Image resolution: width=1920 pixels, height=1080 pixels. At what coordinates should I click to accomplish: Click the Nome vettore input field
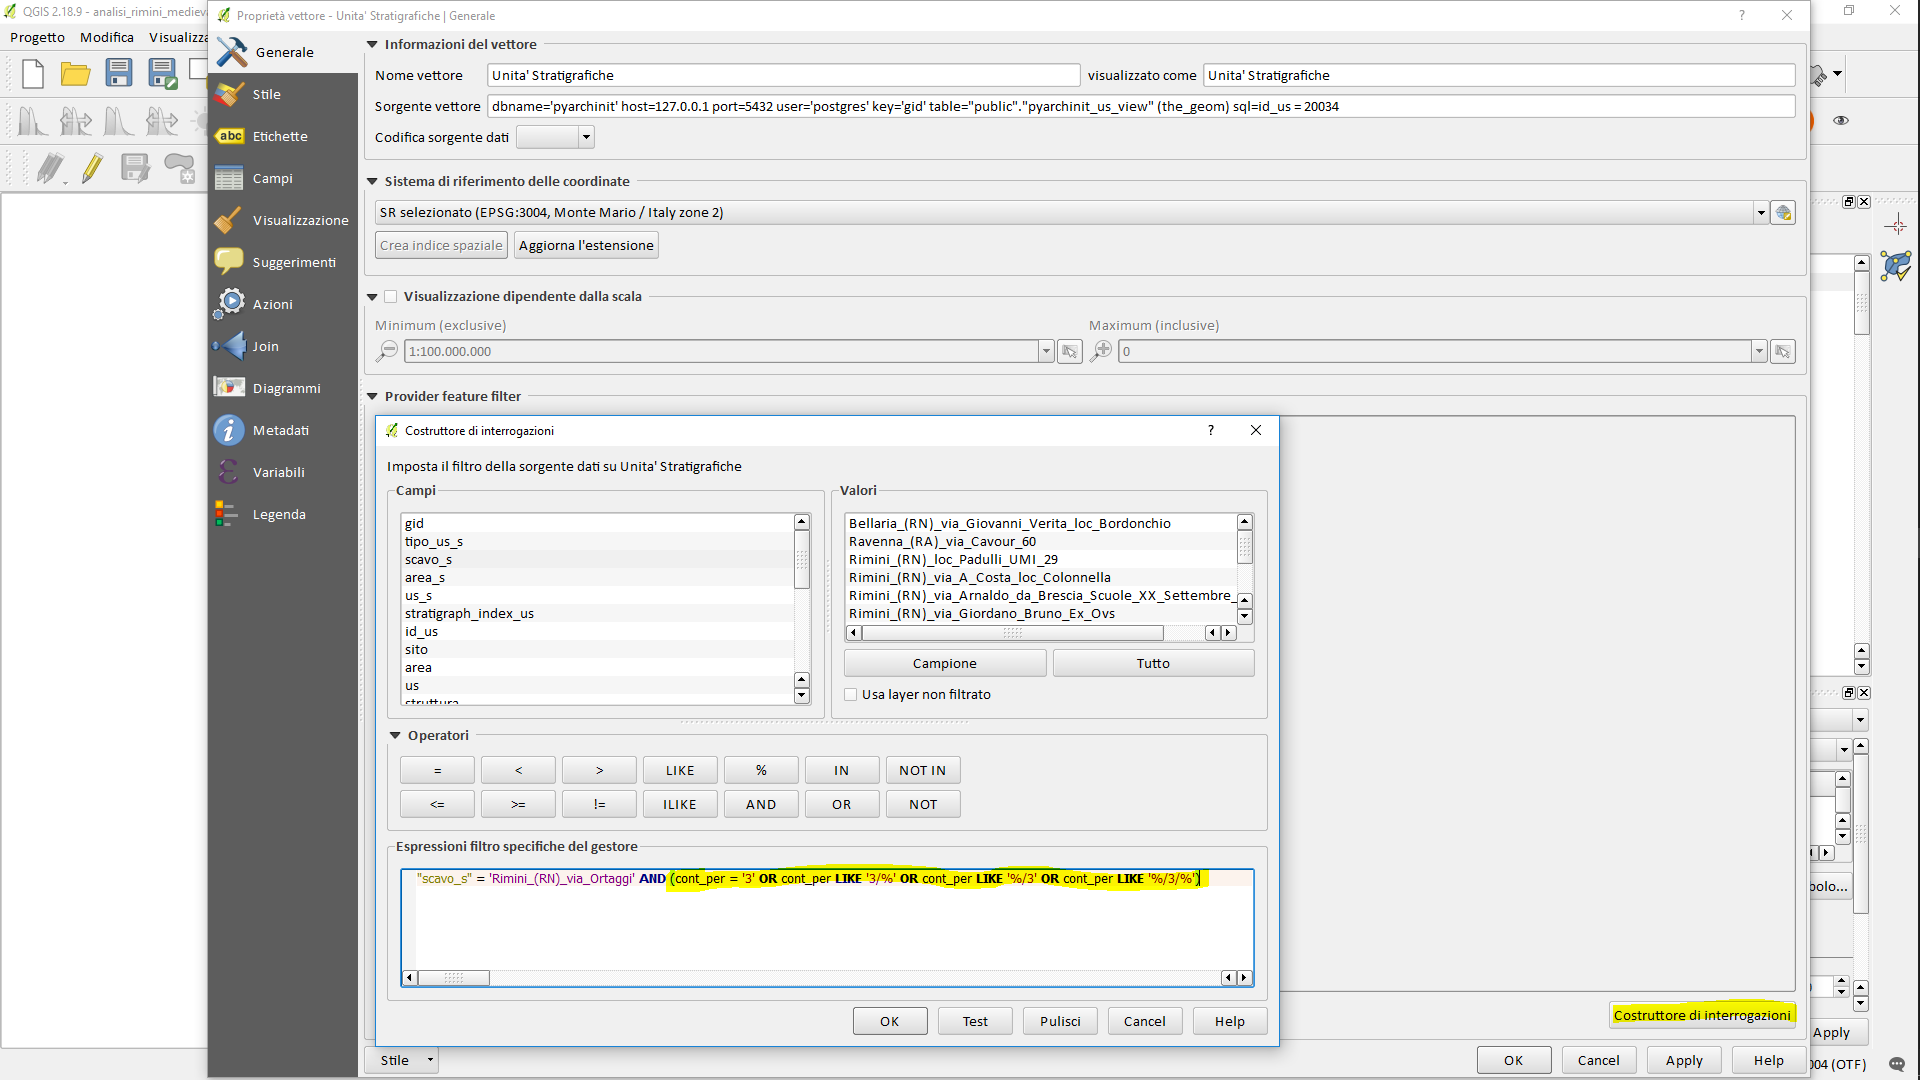tap(784, 75)
